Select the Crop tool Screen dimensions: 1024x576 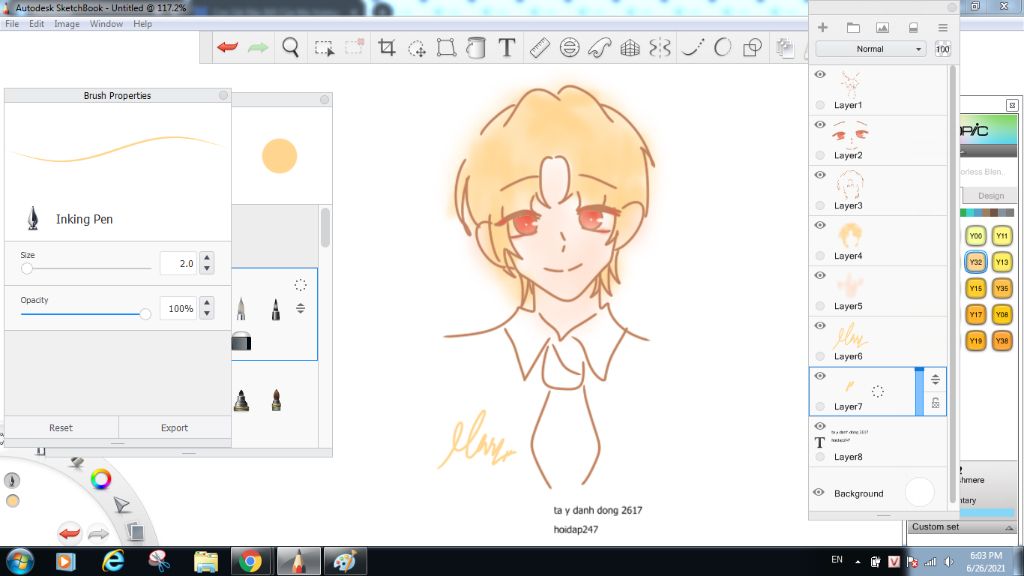pos(387,48)
